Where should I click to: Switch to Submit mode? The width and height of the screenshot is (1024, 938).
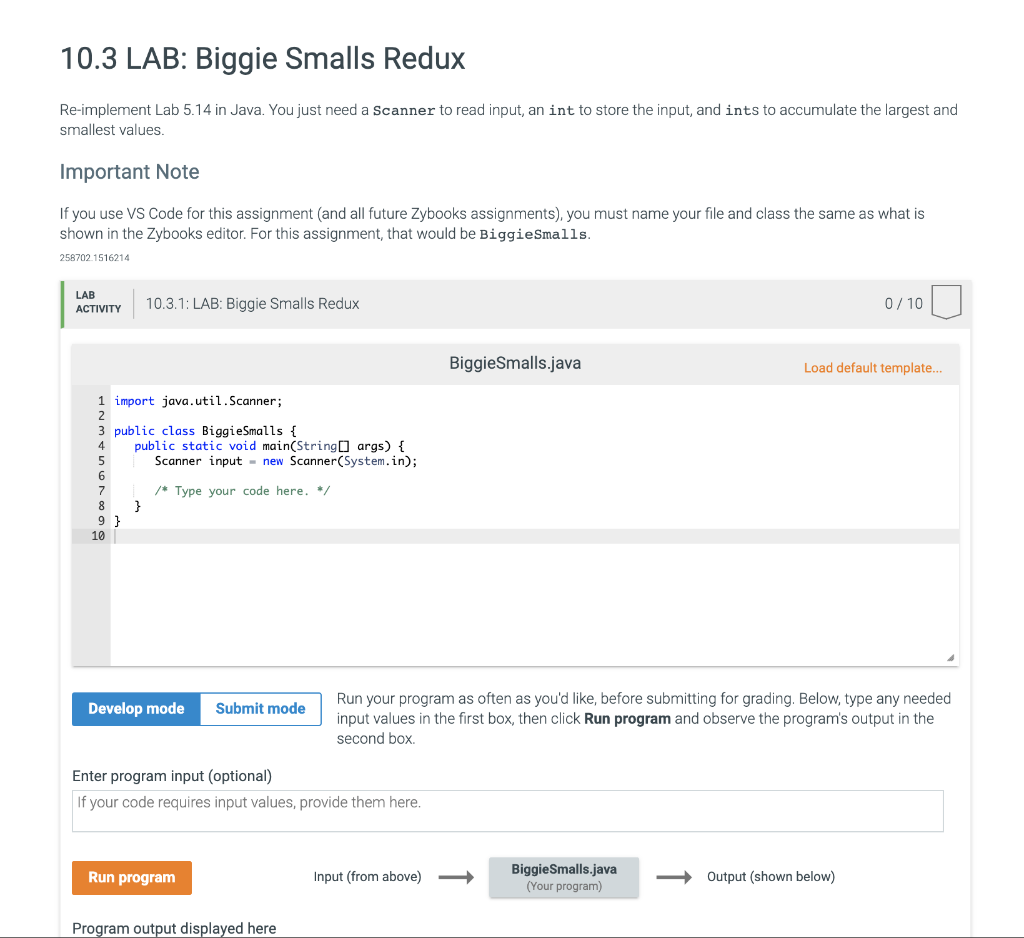click(260, 708)
